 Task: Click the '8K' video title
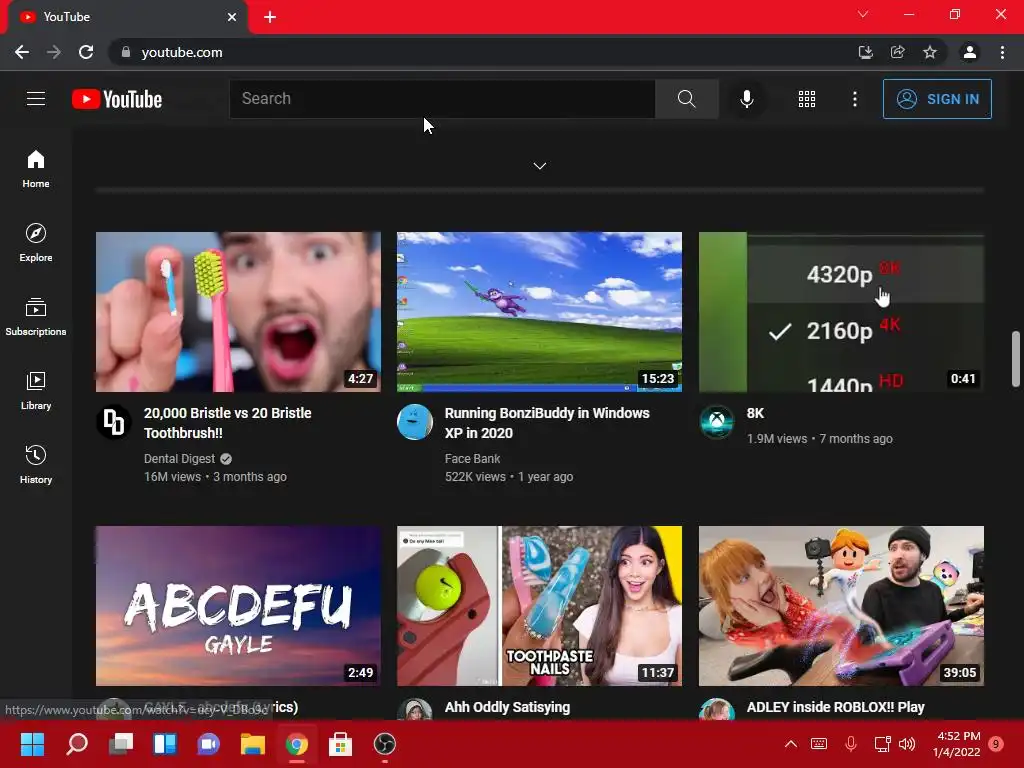point(755,413)
